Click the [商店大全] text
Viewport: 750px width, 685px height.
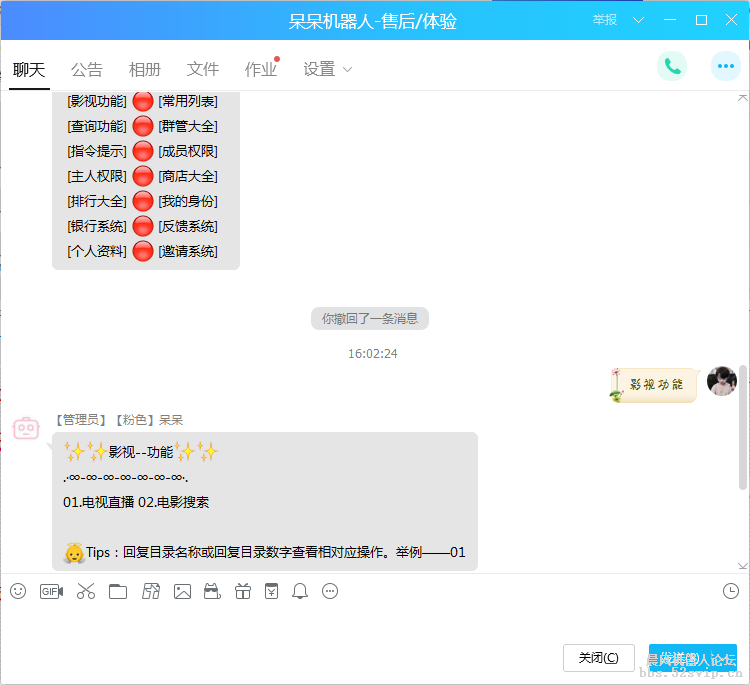click(188, 176)
